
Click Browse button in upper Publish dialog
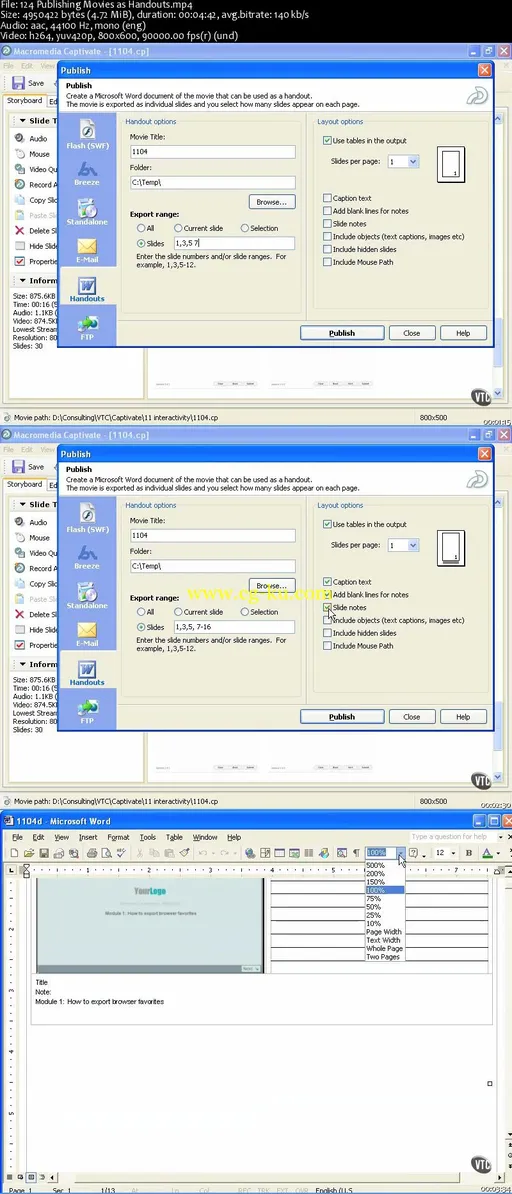click(x=272, y=202)
